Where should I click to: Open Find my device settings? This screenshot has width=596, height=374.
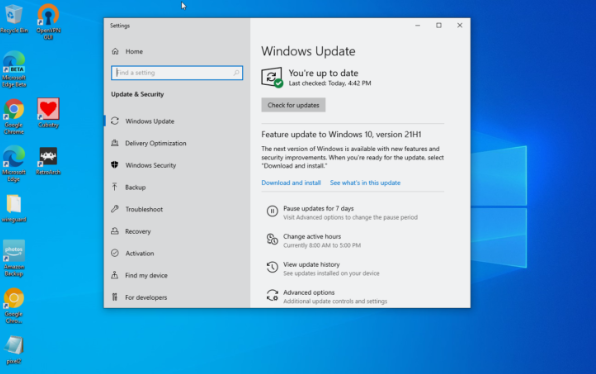[x=146, y=276]
